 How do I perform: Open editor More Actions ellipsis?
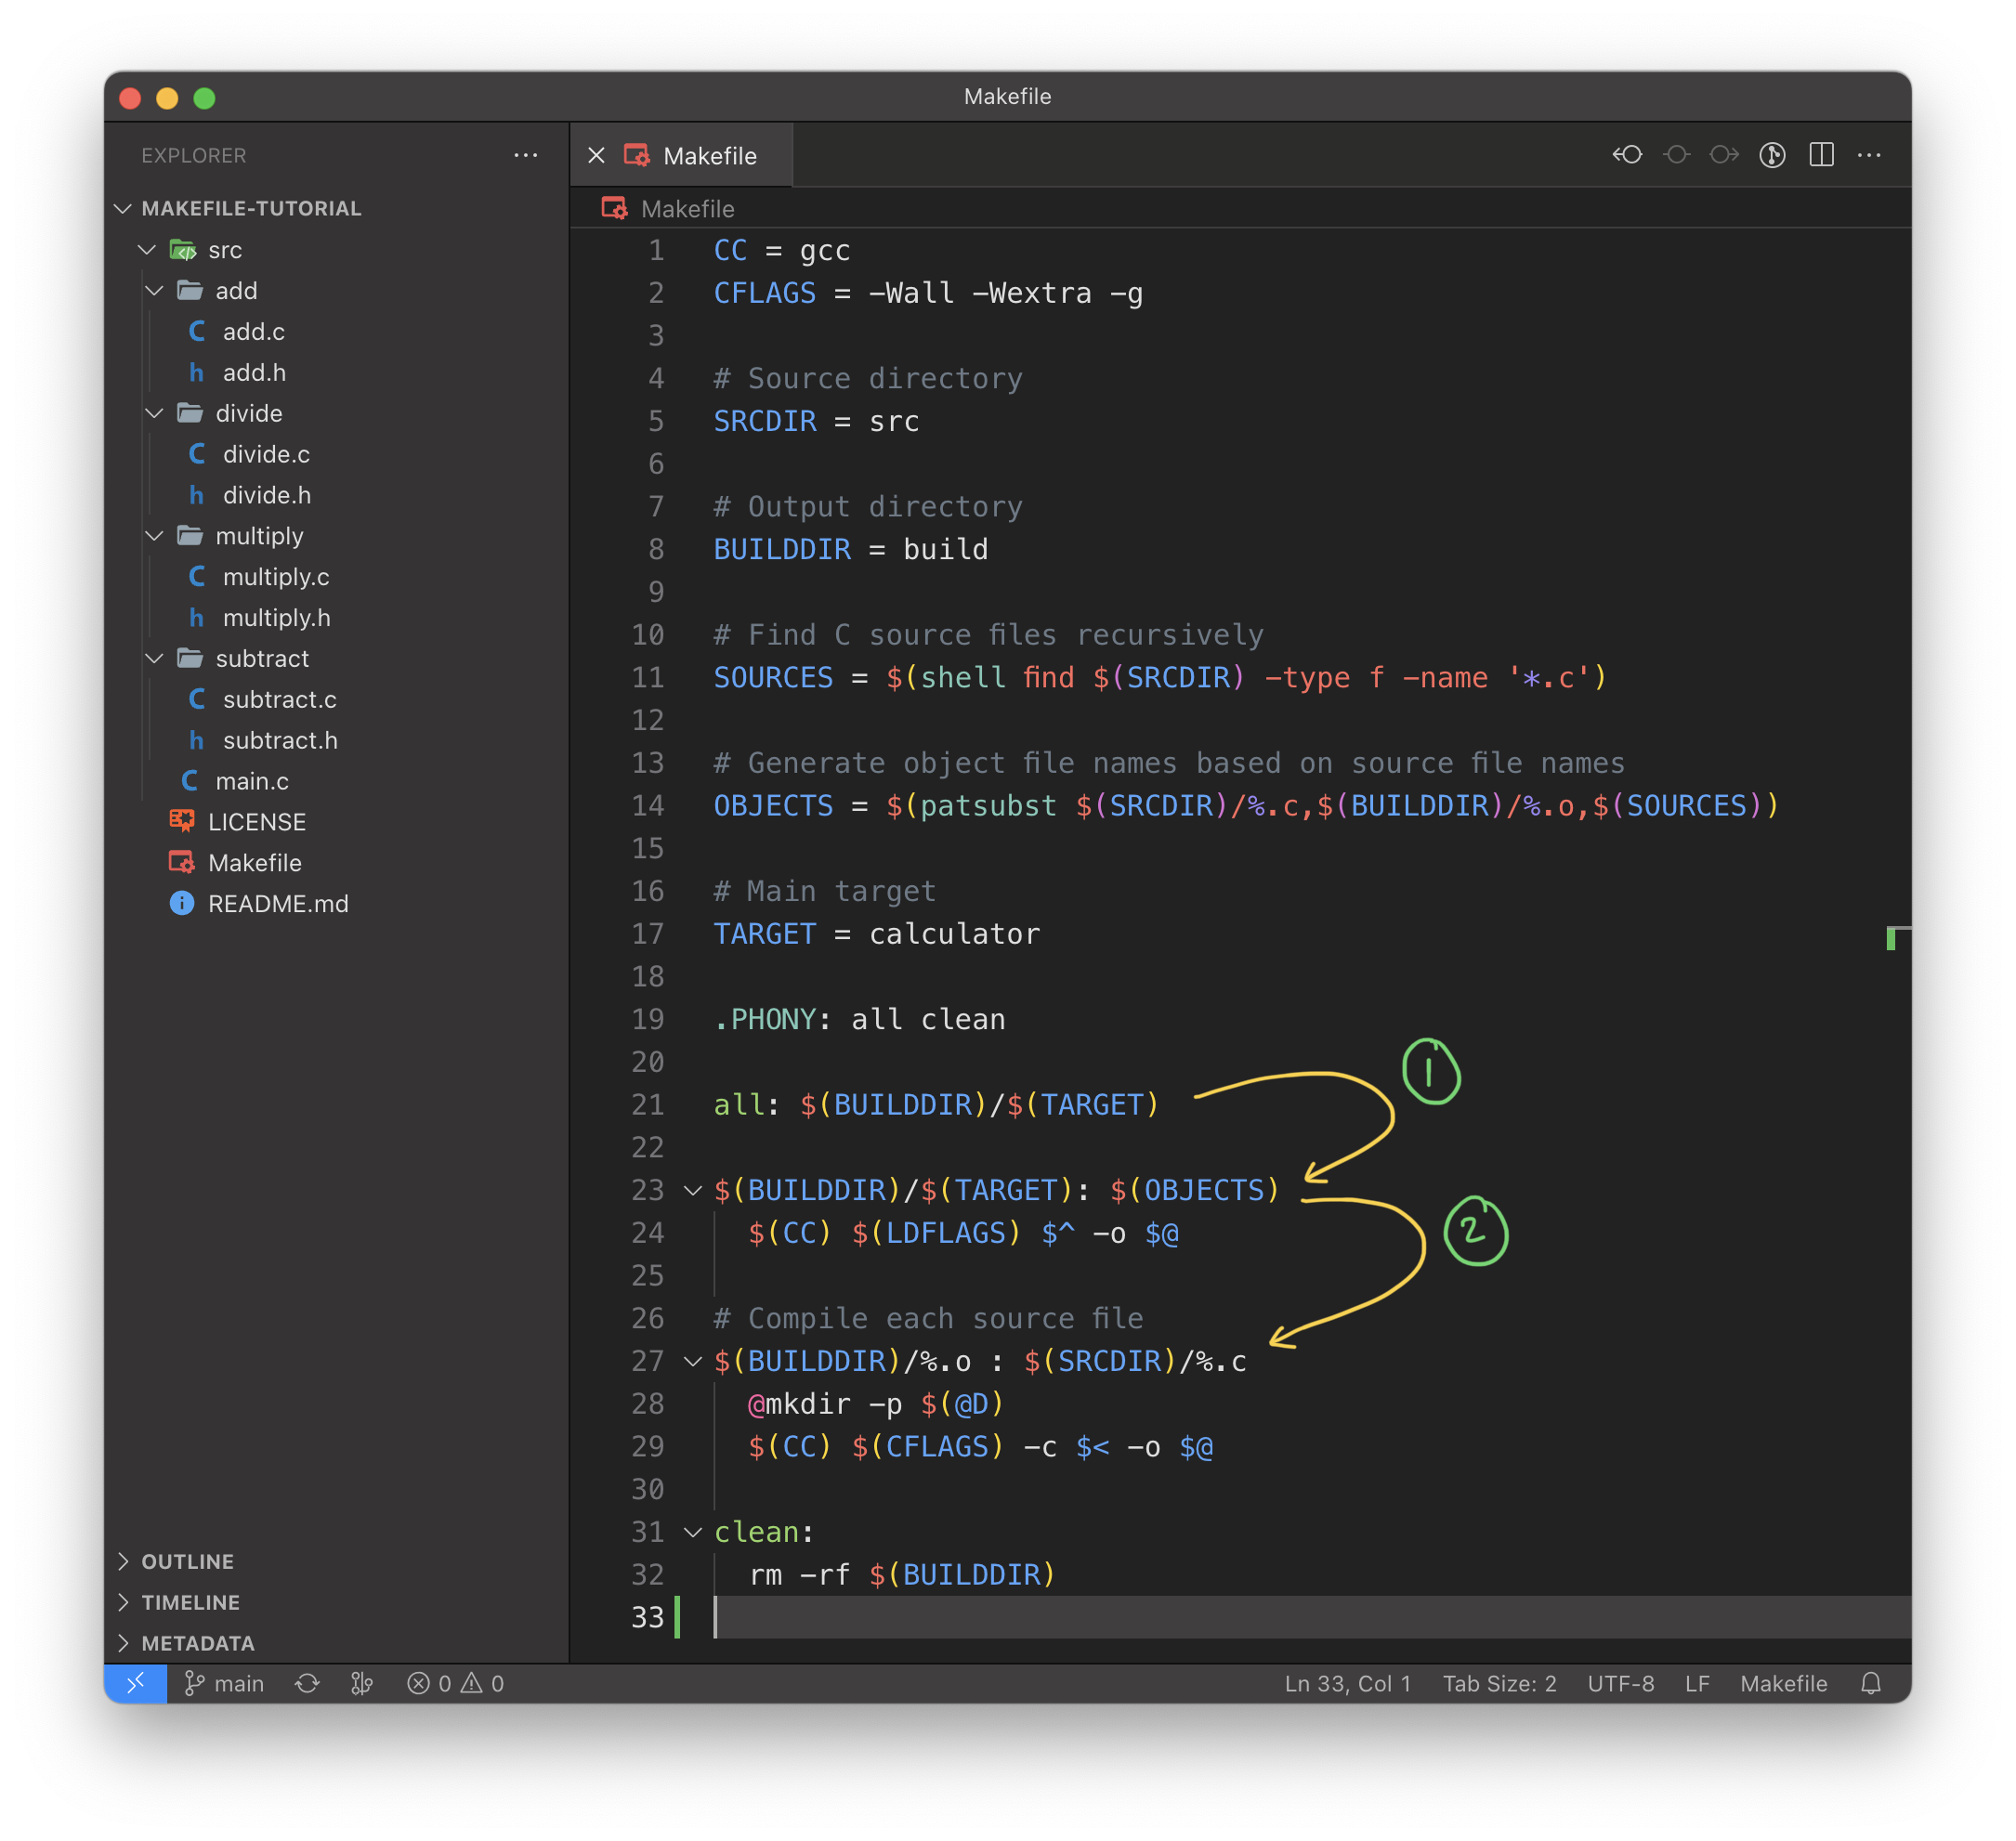tap(1869, 155)
